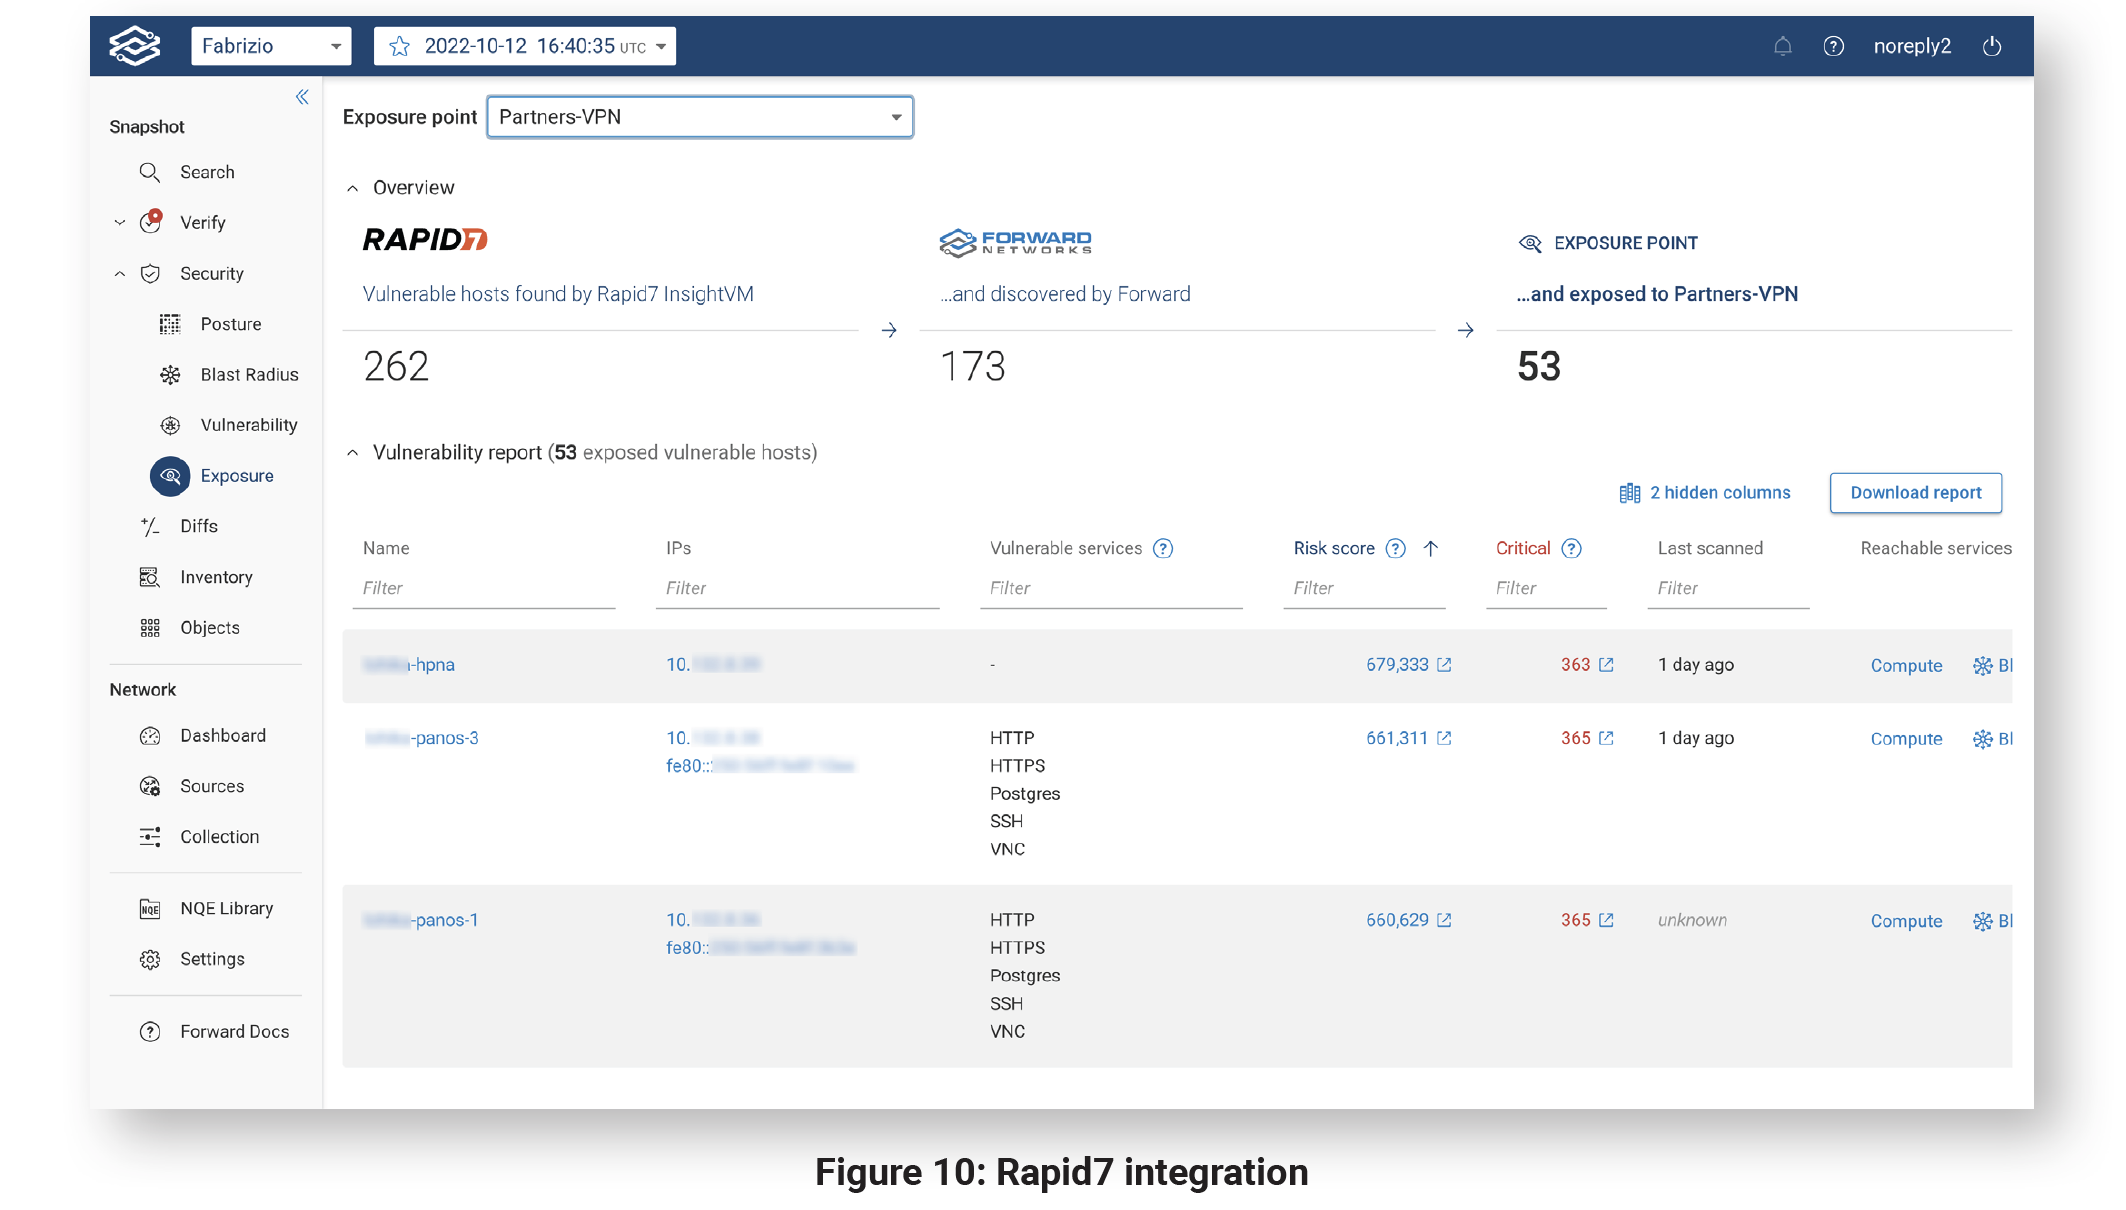Toggle Risk score sort arrow

click(x=1431, y=548)
